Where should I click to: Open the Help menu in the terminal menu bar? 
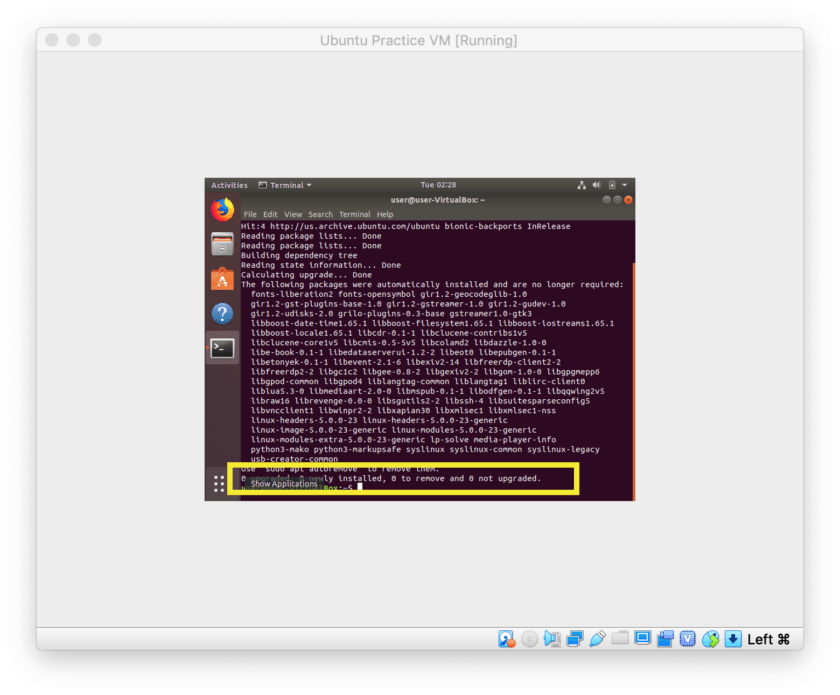385,214
